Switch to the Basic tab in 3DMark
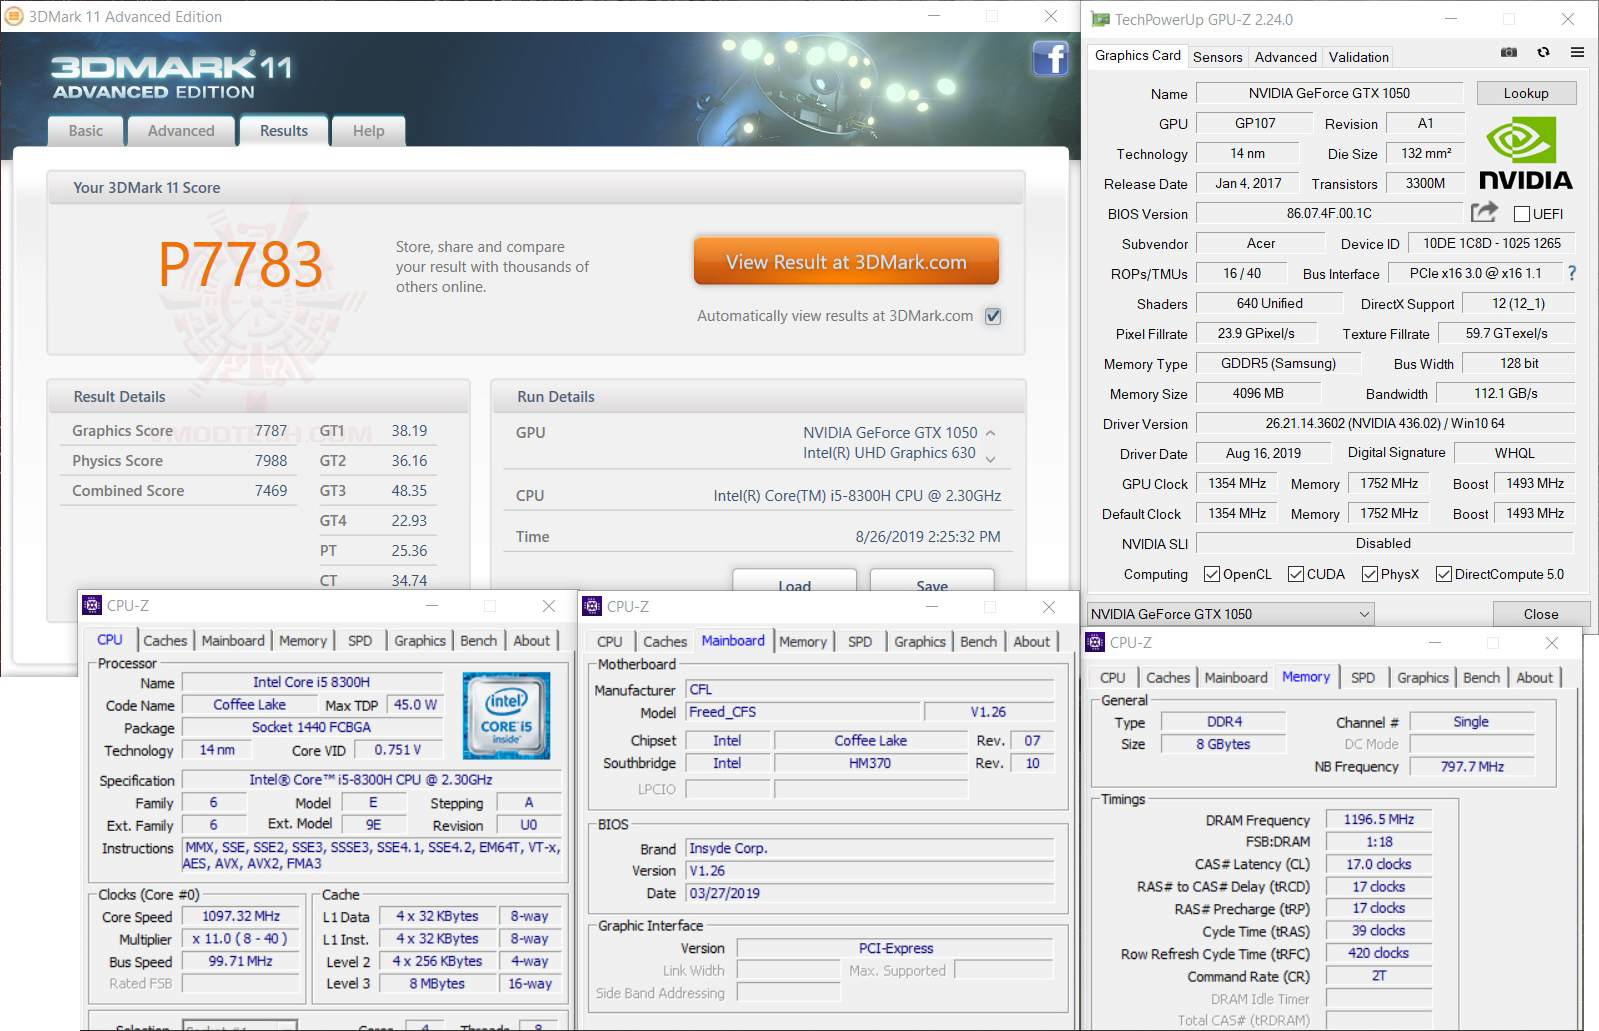The width and height of the screenshot is (1599, 1031). pyautogui.click(x=86, y=131)
